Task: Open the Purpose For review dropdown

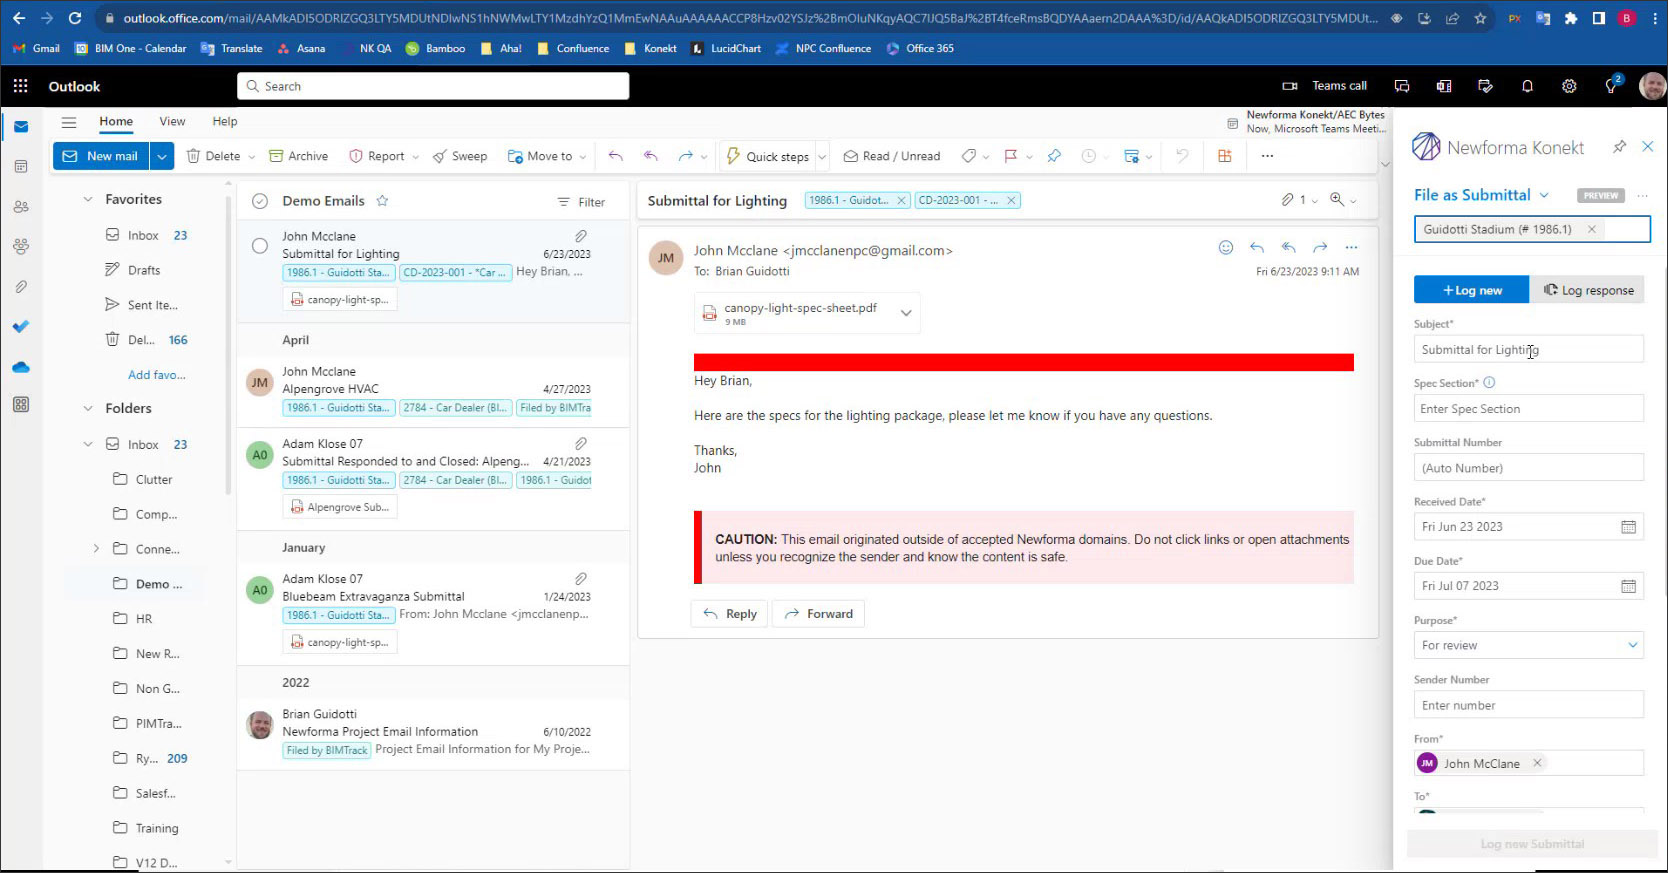Action: pos(1528,645)
